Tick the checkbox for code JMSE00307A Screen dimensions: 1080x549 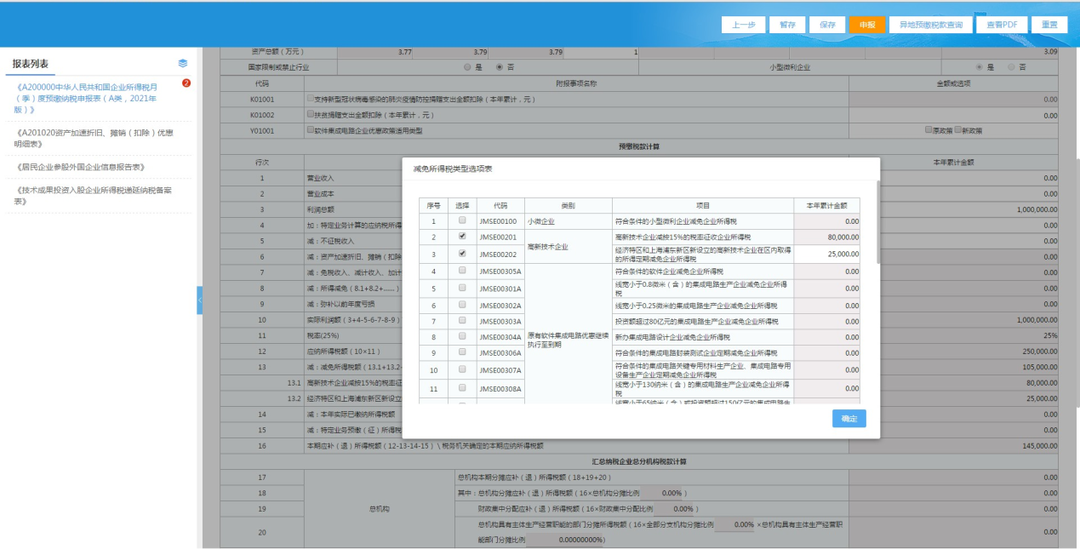462,370
